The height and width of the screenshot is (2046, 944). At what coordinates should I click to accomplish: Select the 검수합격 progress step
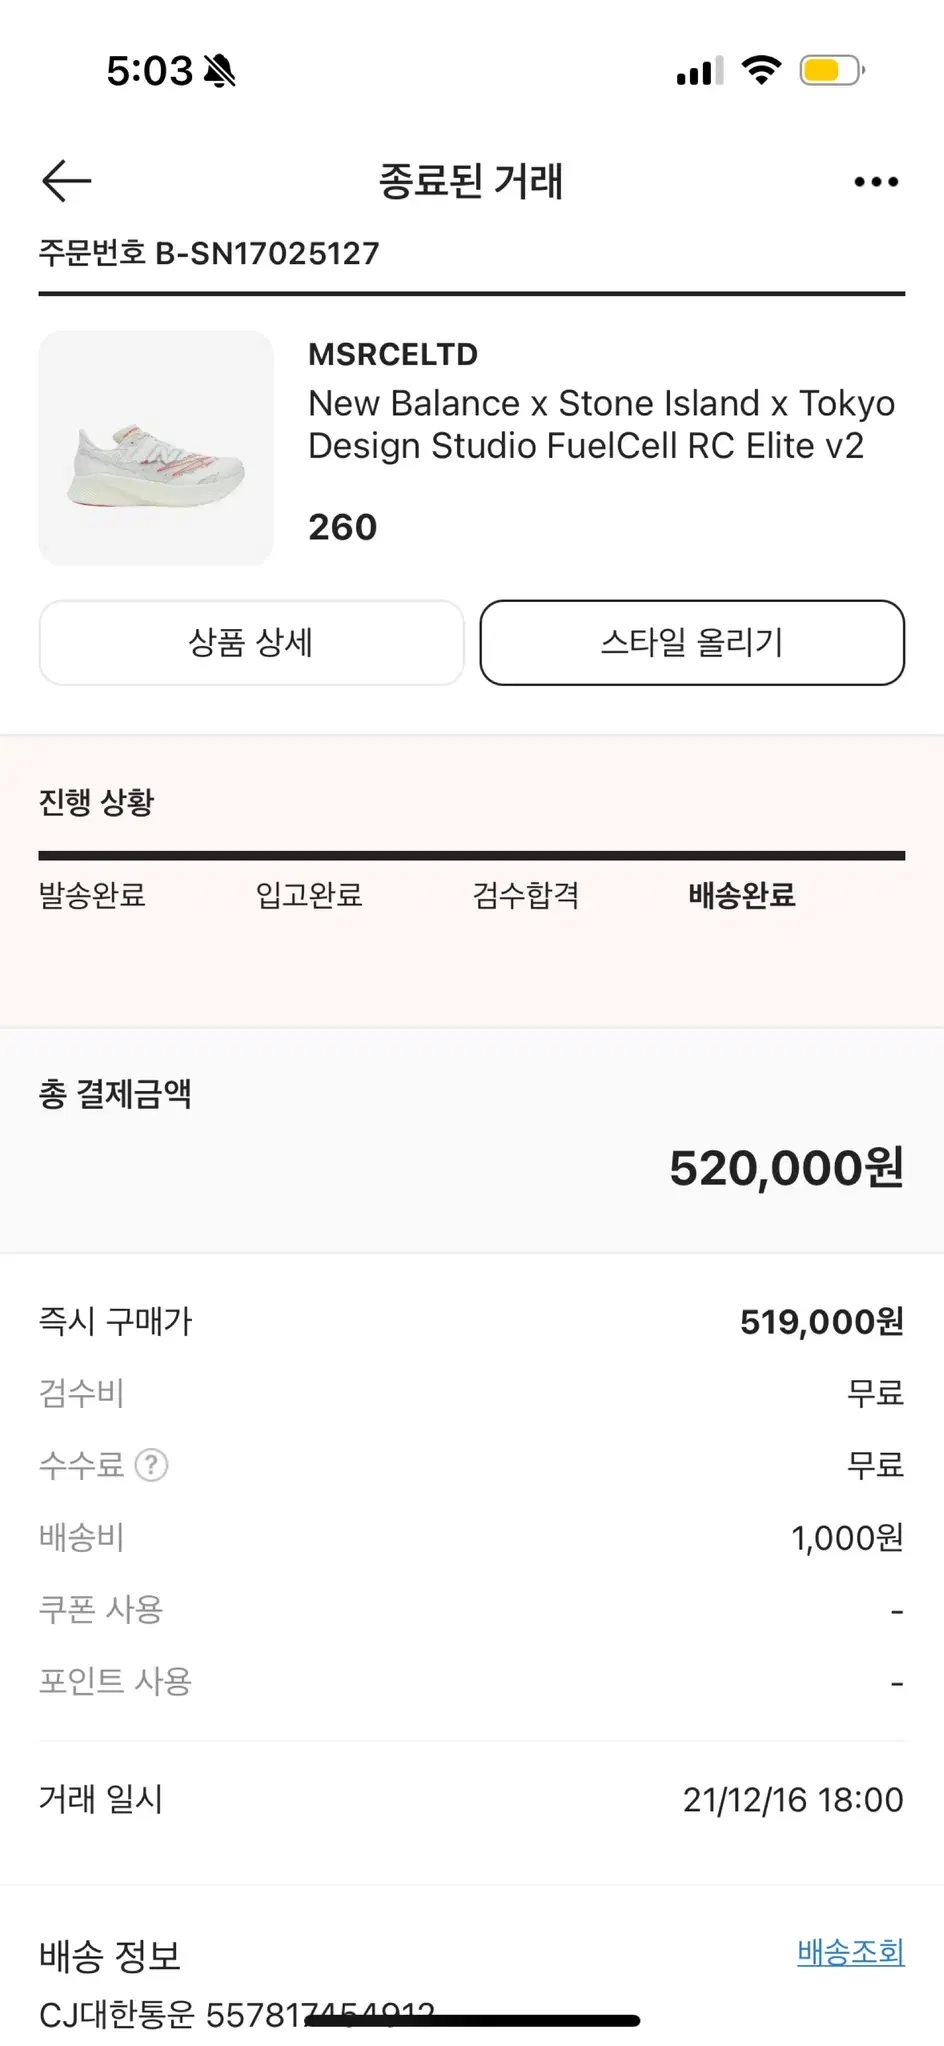(526, 894)
